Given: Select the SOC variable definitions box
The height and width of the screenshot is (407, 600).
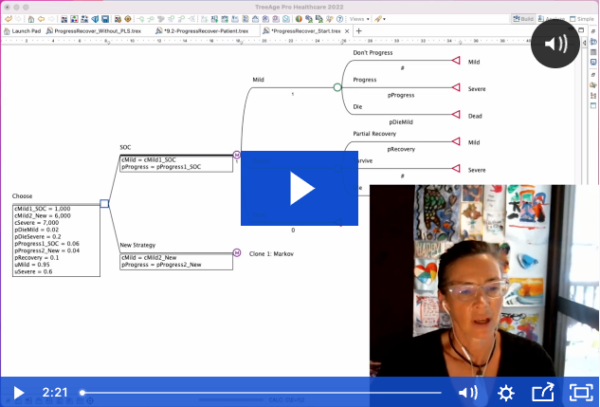Looking at the screenshot, I should click(175, 162).
